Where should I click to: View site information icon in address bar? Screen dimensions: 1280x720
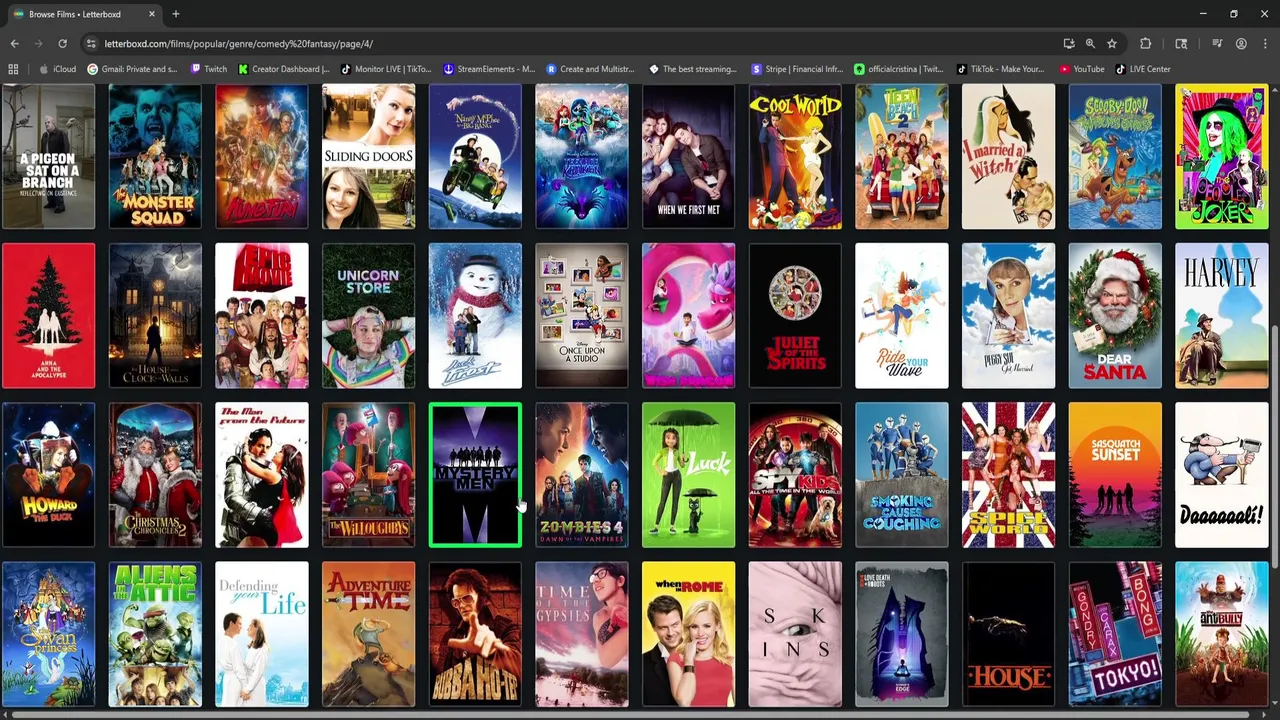click(91, 44)
